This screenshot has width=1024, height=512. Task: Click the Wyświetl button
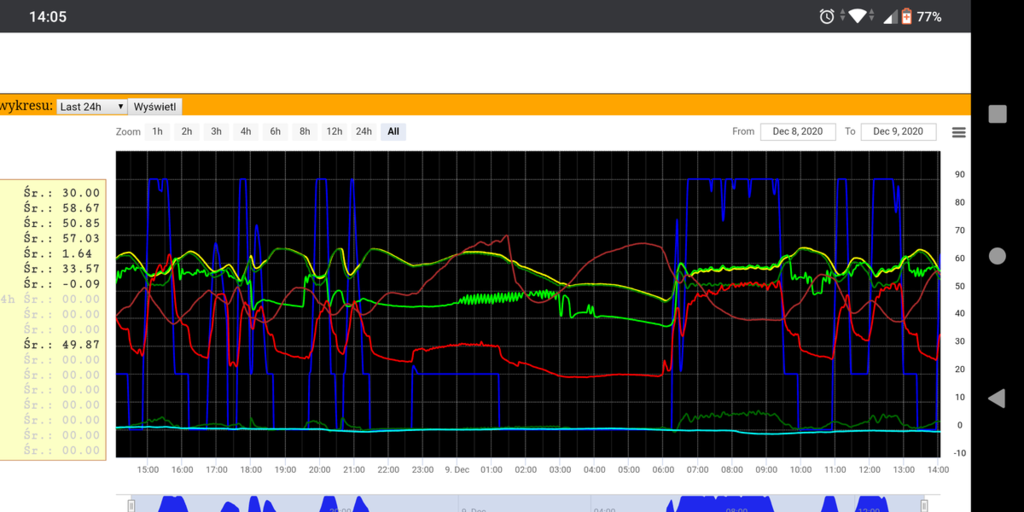coord(154,106)
